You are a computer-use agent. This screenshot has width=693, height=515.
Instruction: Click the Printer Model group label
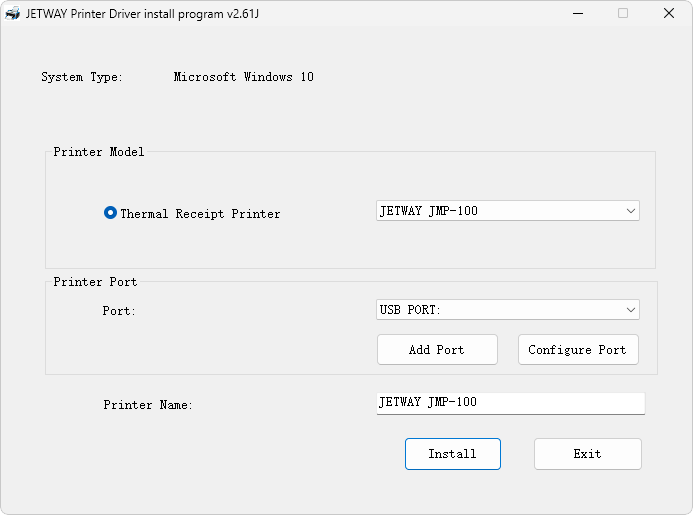99,152
